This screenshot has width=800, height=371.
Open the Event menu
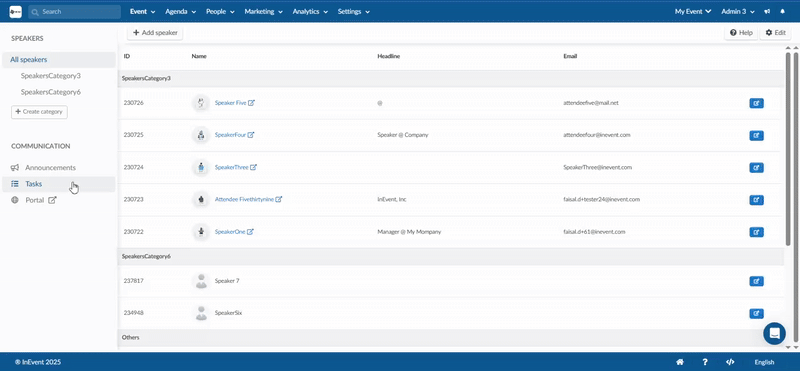pyautogui.click(x=143, y=11)
